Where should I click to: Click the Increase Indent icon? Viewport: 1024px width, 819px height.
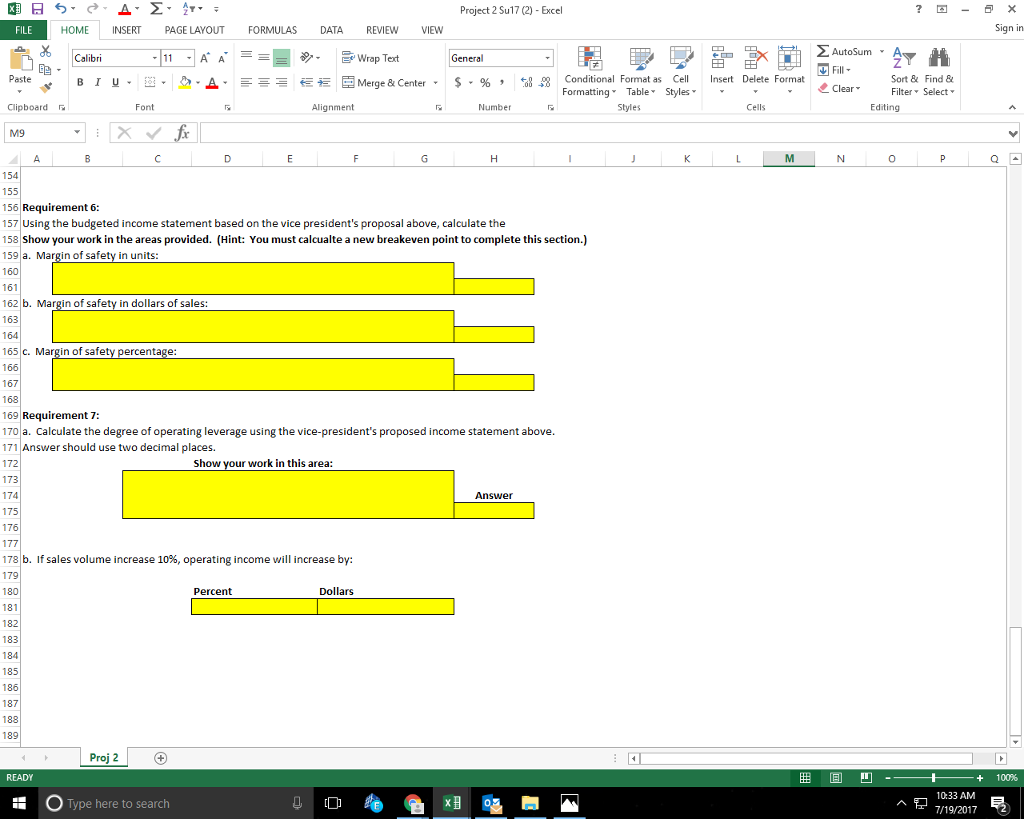click(323, 82)
